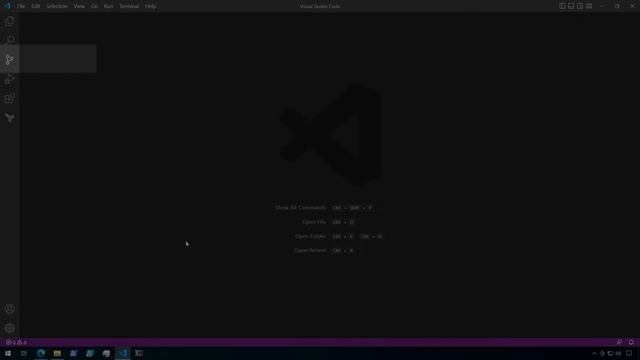Click errors and warnings status bar indicator
The height and width of the screenshot is (360, 640).
16,342
